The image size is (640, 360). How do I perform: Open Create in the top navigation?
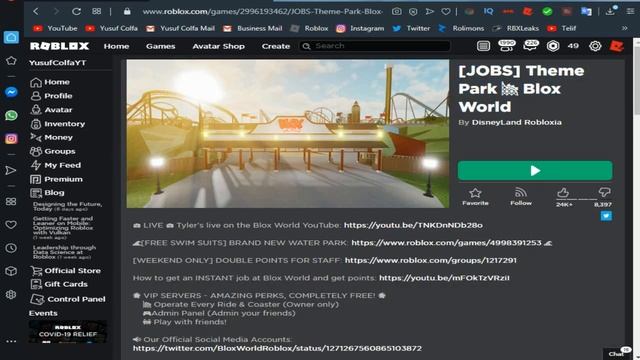pos(276,46)
